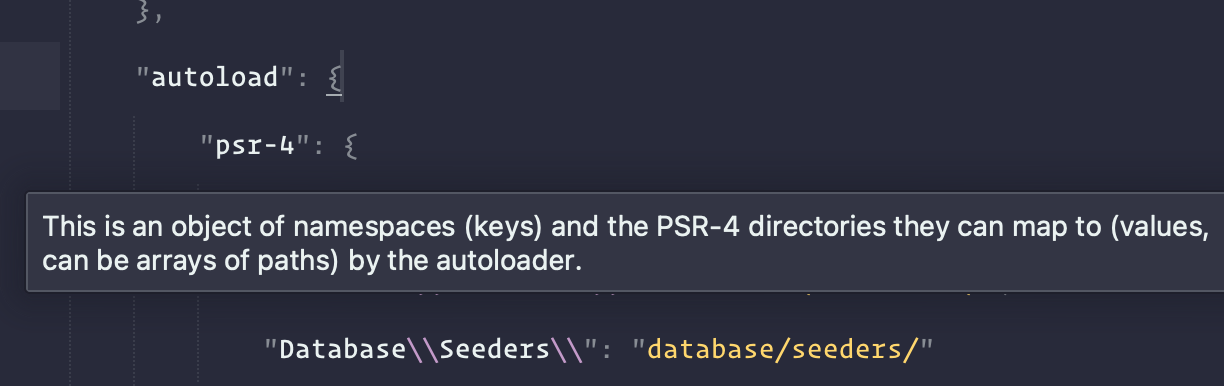Click the colon after the "autoload" key

click(302, 78)
